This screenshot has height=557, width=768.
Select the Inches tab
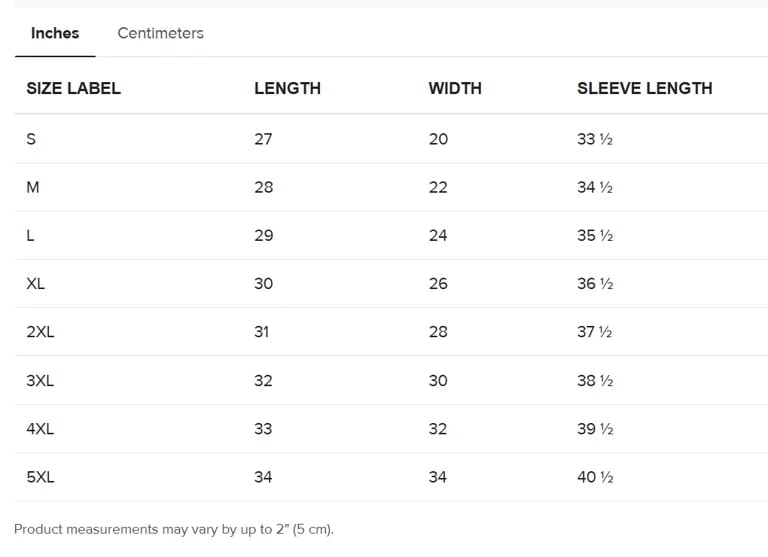[x=55, y=33]
